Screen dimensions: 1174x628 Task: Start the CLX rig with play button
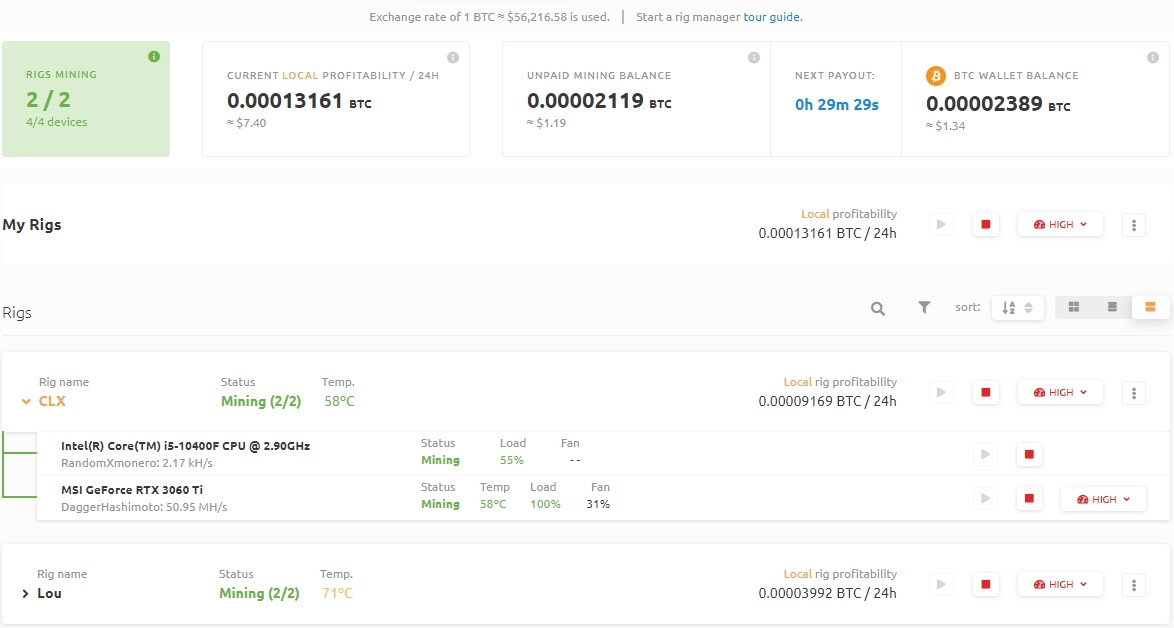point(941,392)
